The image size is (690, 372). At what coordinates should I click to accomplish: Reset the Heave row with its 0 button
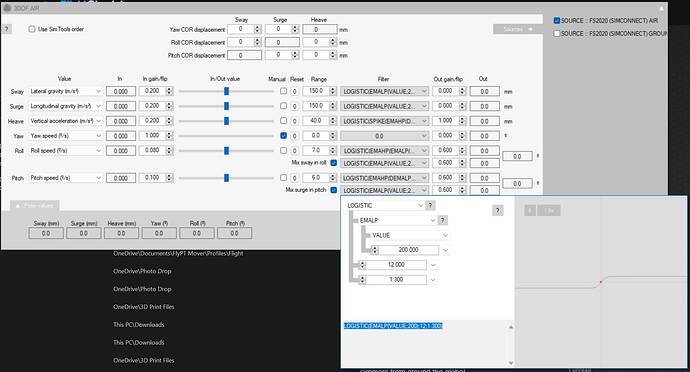tap(294, 121)
